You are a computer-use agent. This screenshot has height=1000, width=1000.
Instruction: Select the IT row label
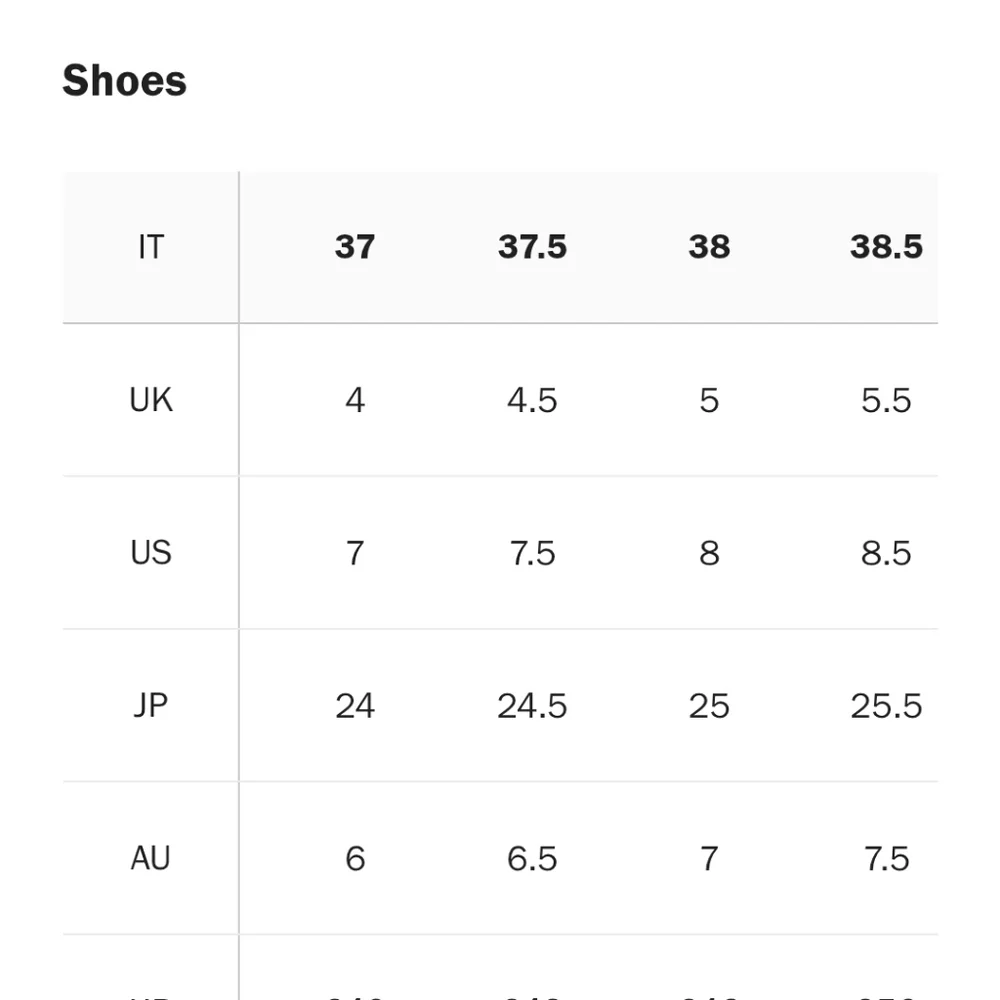pyautogui.click(x=151, y=247)
